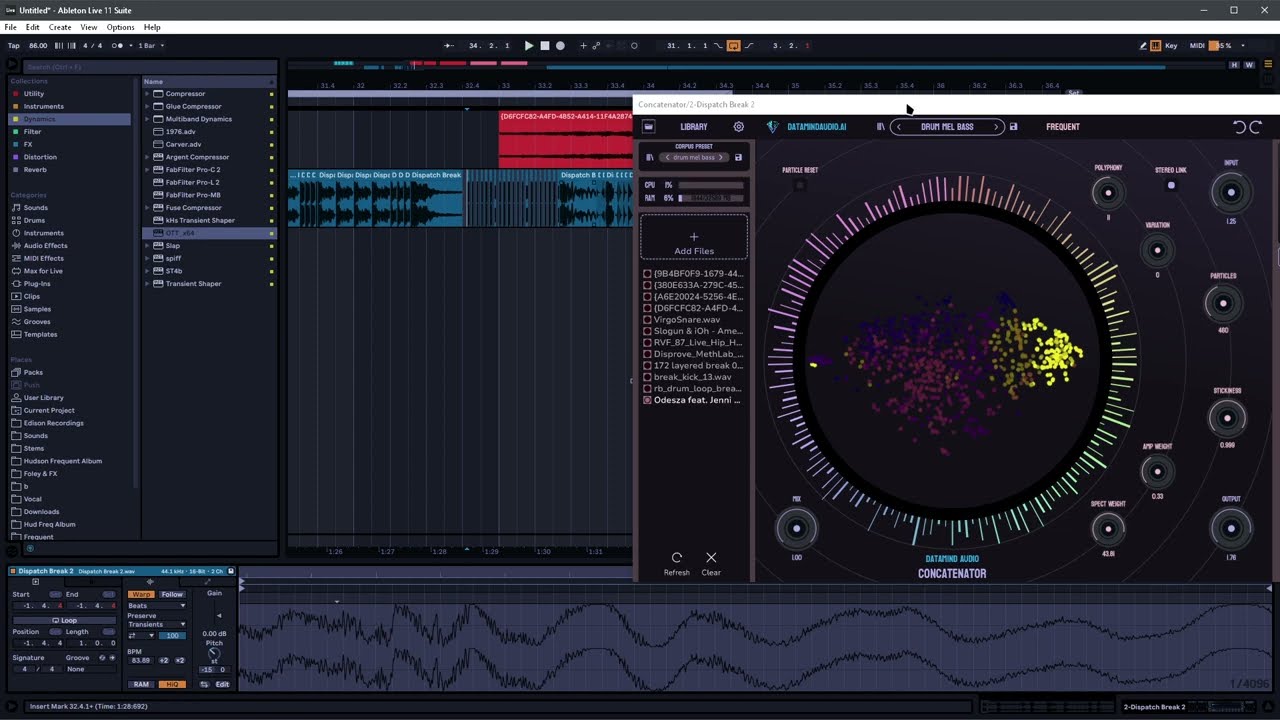
Task: Open the Help menu
Action: (152, 27)
